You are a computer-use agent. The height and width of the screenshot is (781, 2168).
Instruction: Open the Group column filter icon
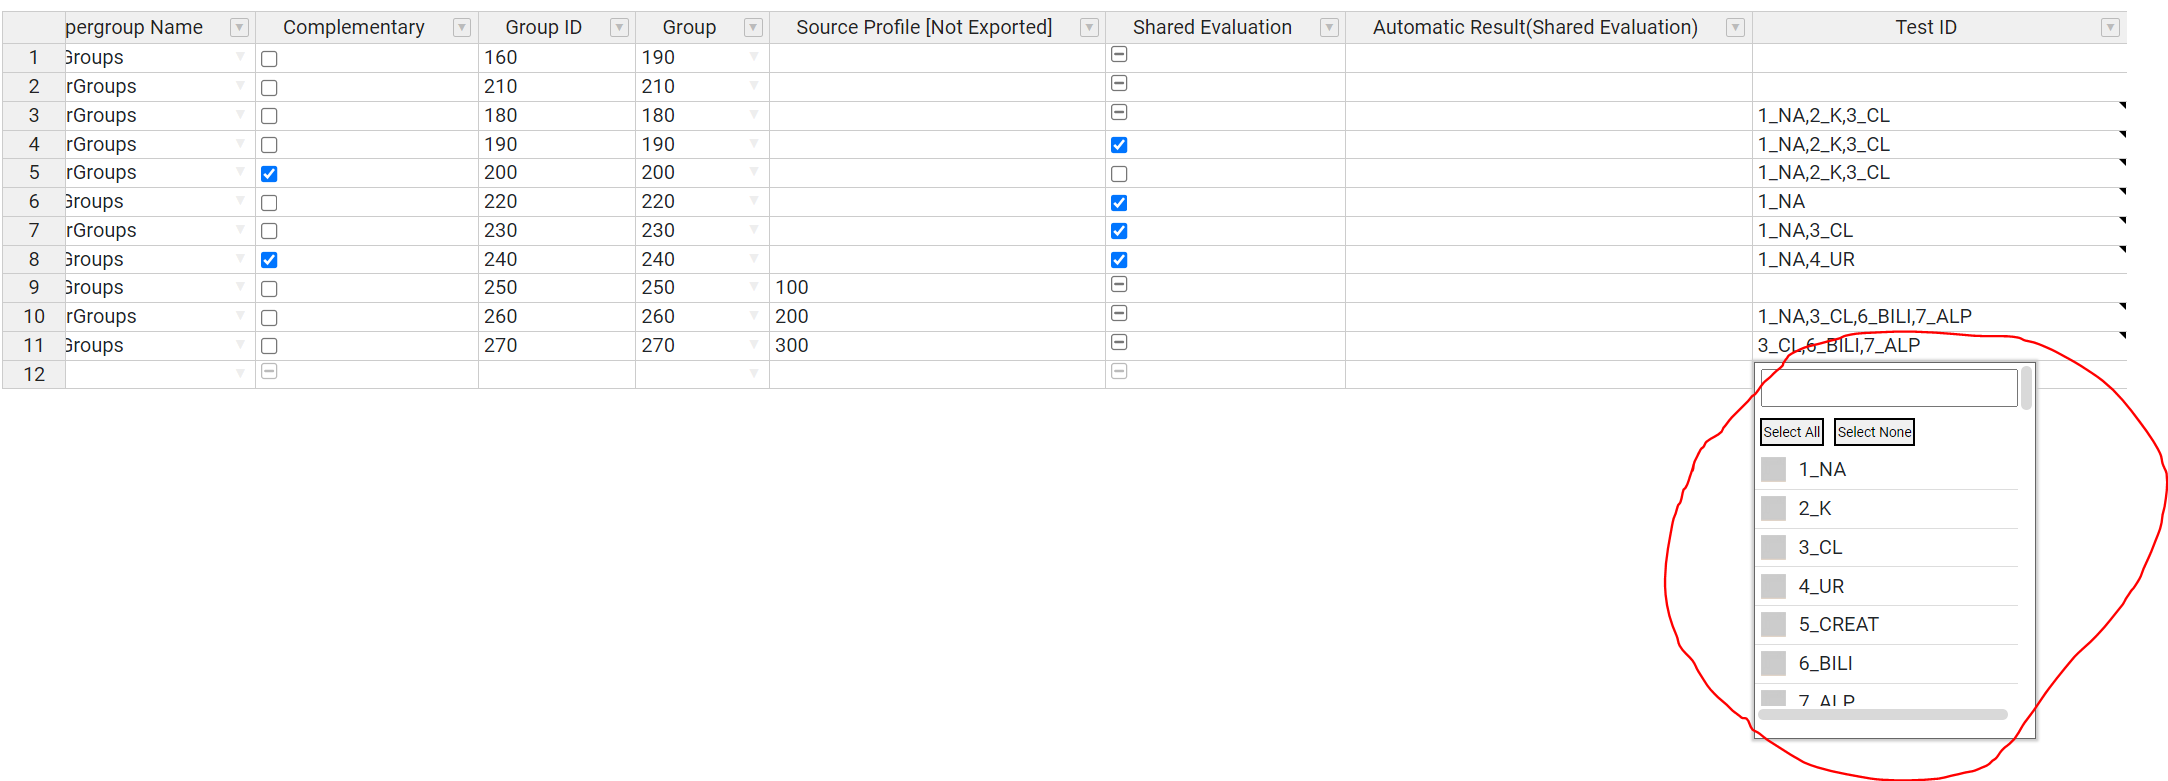click(753, 28)
